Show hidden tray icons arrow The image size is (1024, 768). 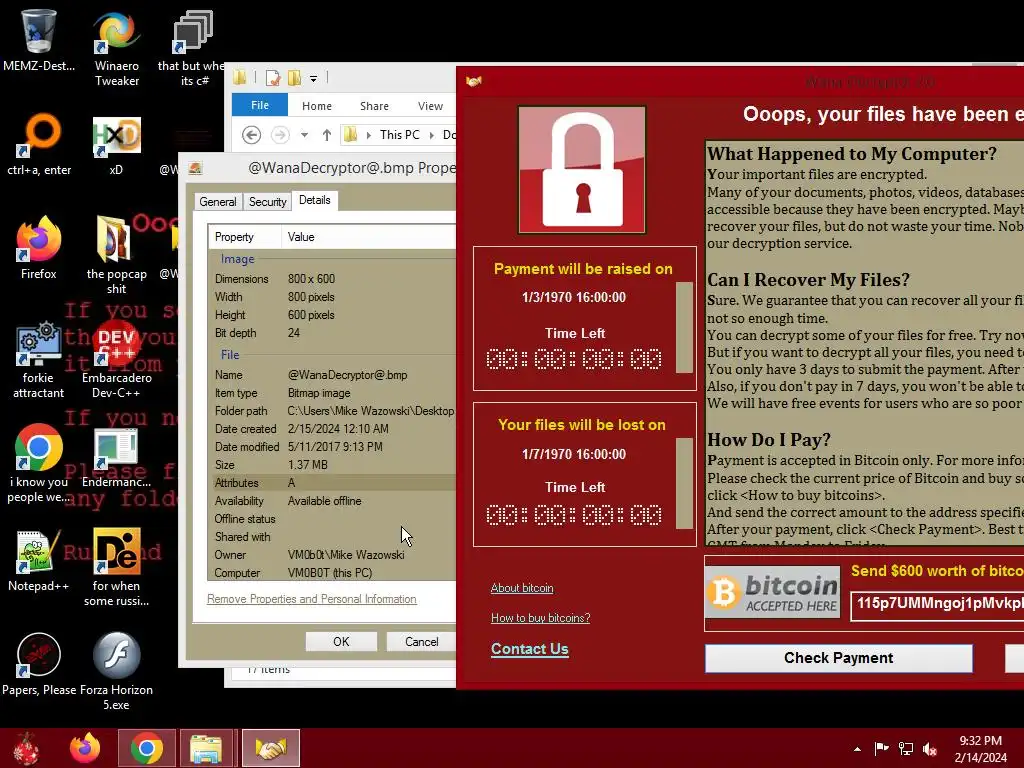tap(857, 749)
